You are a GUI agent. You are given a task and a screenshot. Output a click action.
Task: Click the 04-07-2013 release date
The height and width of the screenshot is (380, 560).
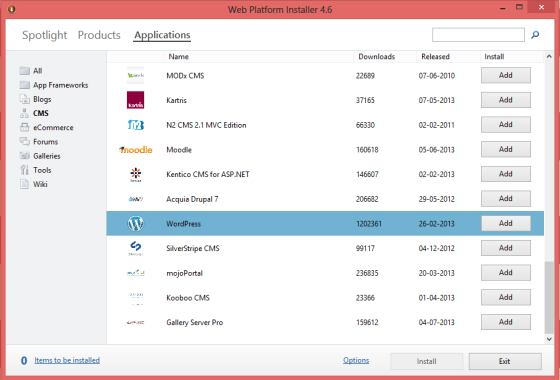click(436, 322)
